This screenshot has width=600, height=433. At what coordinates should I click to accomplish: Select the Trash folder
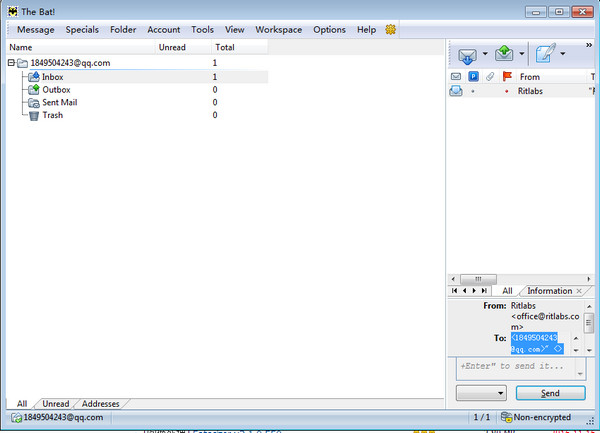coord(54,115)
